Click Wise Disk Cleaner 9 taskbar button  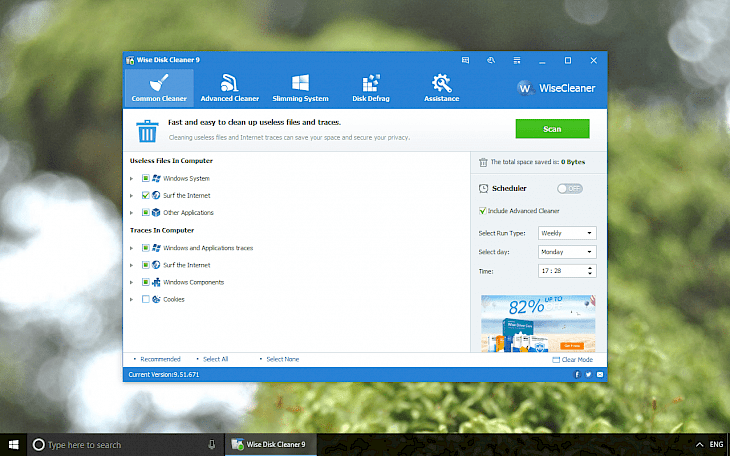click(x=270, y=445)
